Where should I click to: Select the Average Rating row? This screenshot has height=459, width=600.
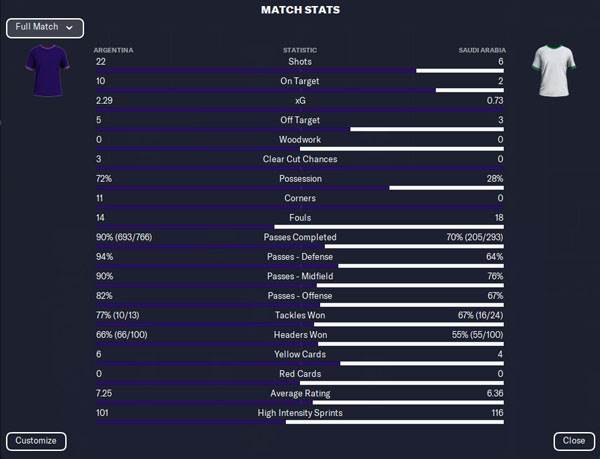click(x=299, y=393)
